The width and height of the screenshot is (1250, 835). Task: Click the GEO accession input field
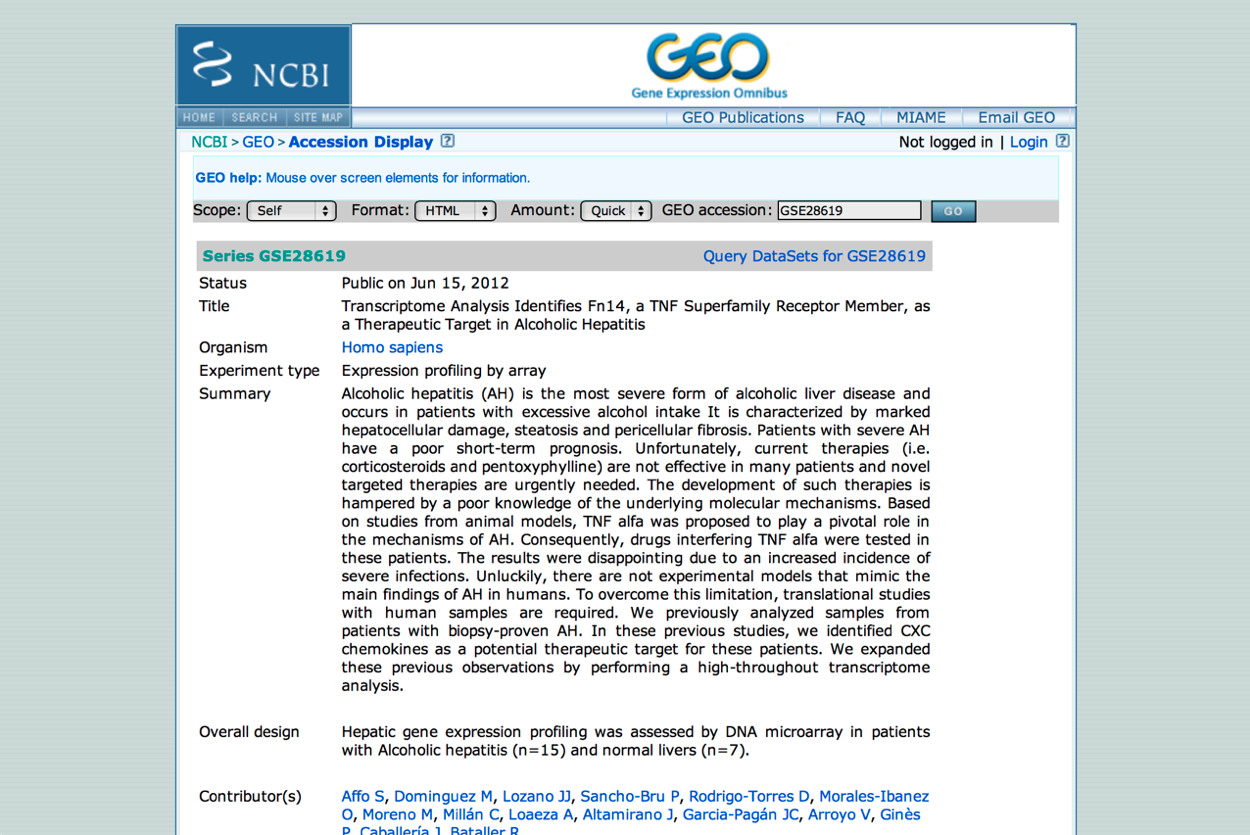(x=849, y=211)
